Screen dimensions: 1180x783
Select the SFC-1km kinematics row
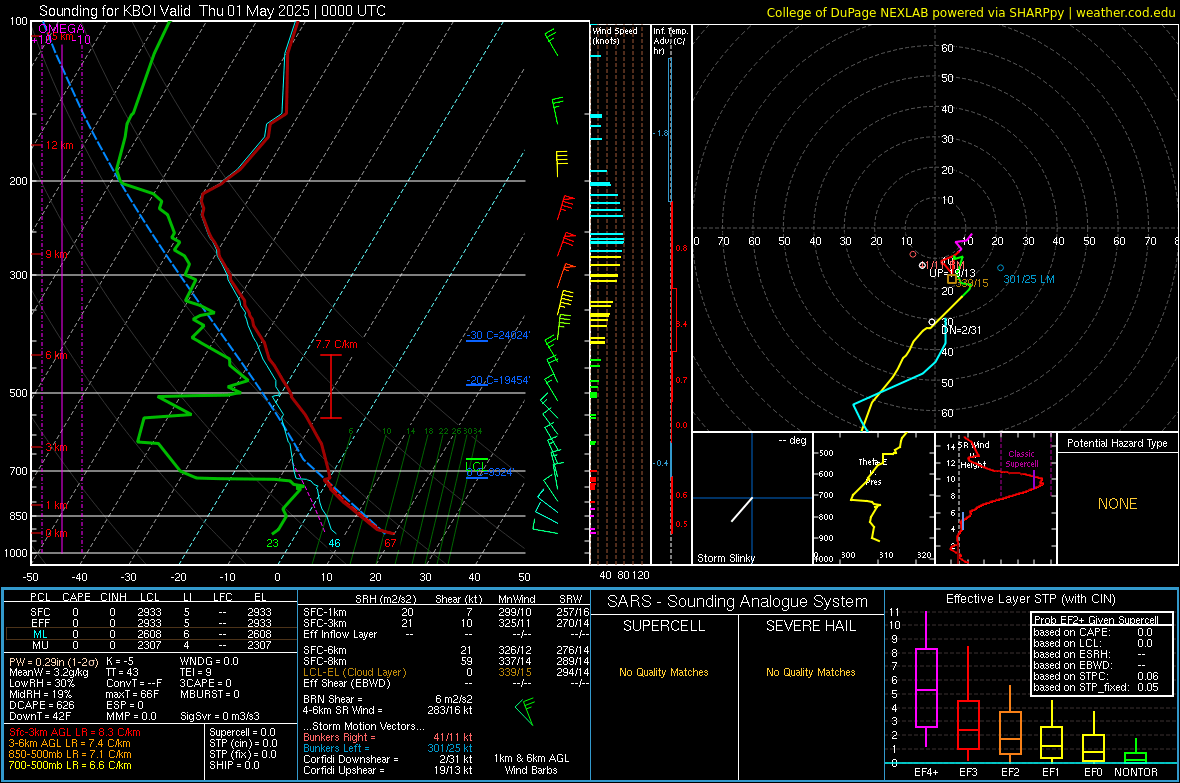446,612
